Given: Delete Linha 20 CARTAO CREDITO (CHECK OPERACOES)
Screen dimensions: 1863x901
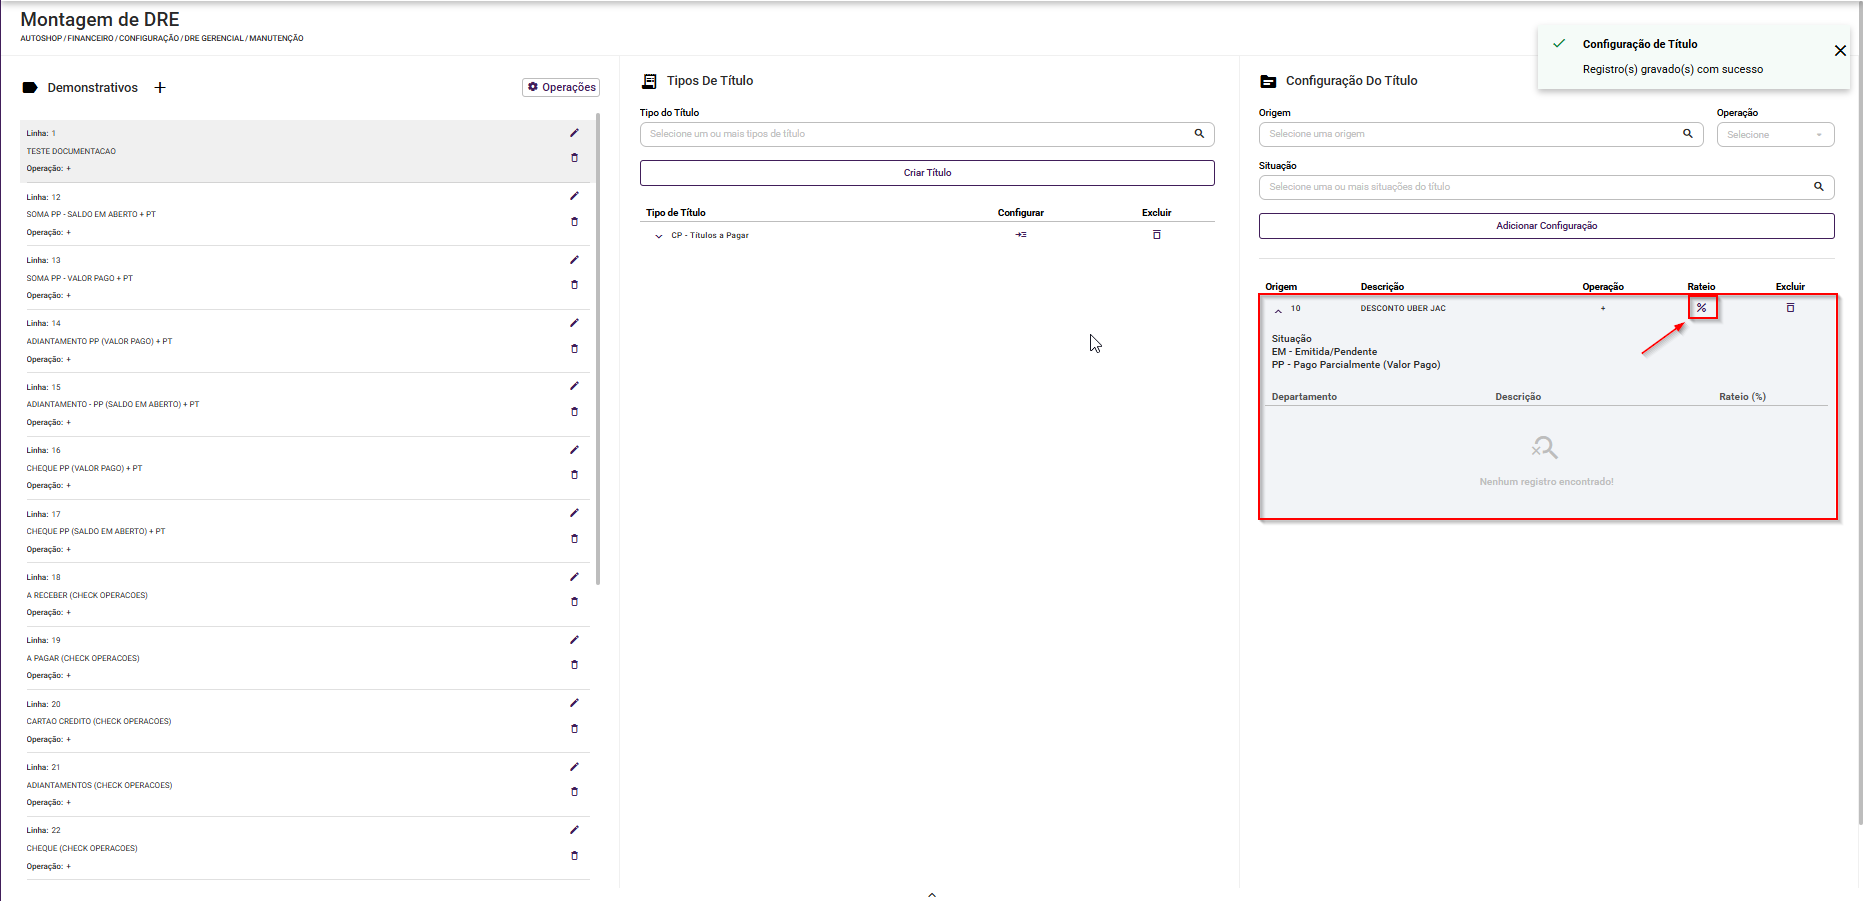Looking at the screenshot, I should click(x=574, y=729).
